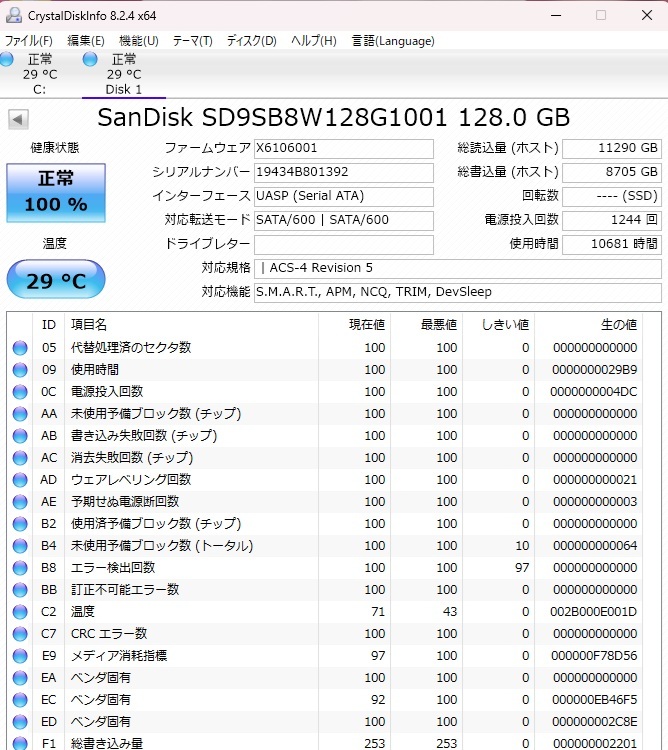Select the Disk 1 drive tab
This screenshot has height=750, width=668.
click(124, 74)
